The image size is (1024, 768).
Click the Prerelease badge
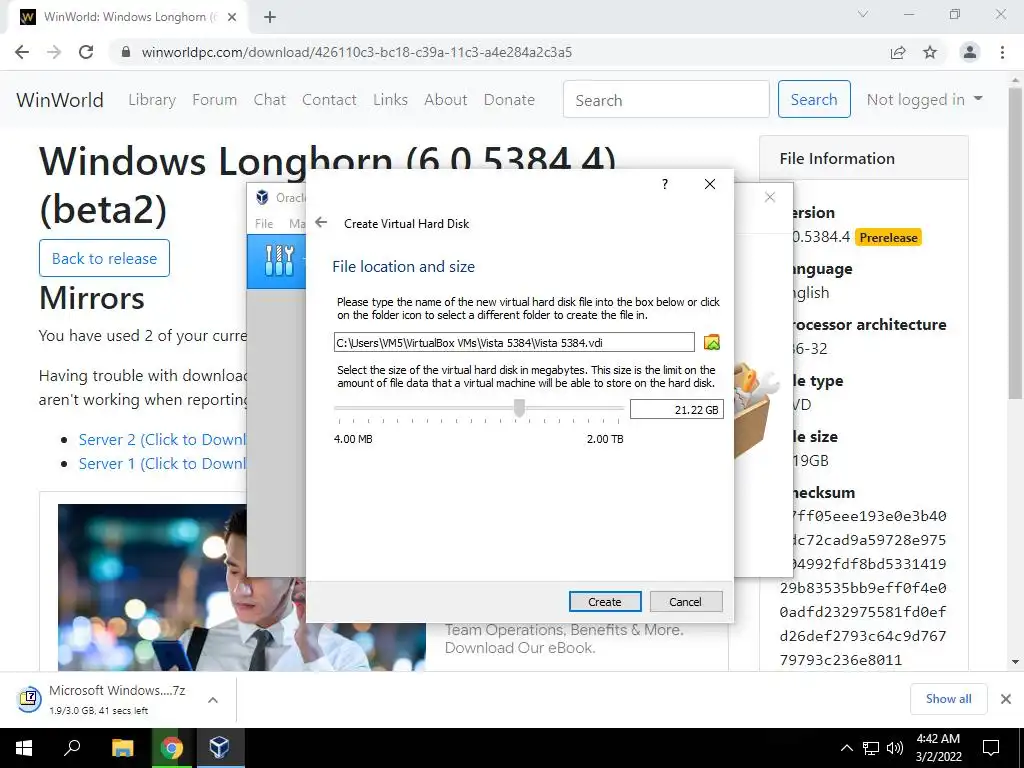888,238
